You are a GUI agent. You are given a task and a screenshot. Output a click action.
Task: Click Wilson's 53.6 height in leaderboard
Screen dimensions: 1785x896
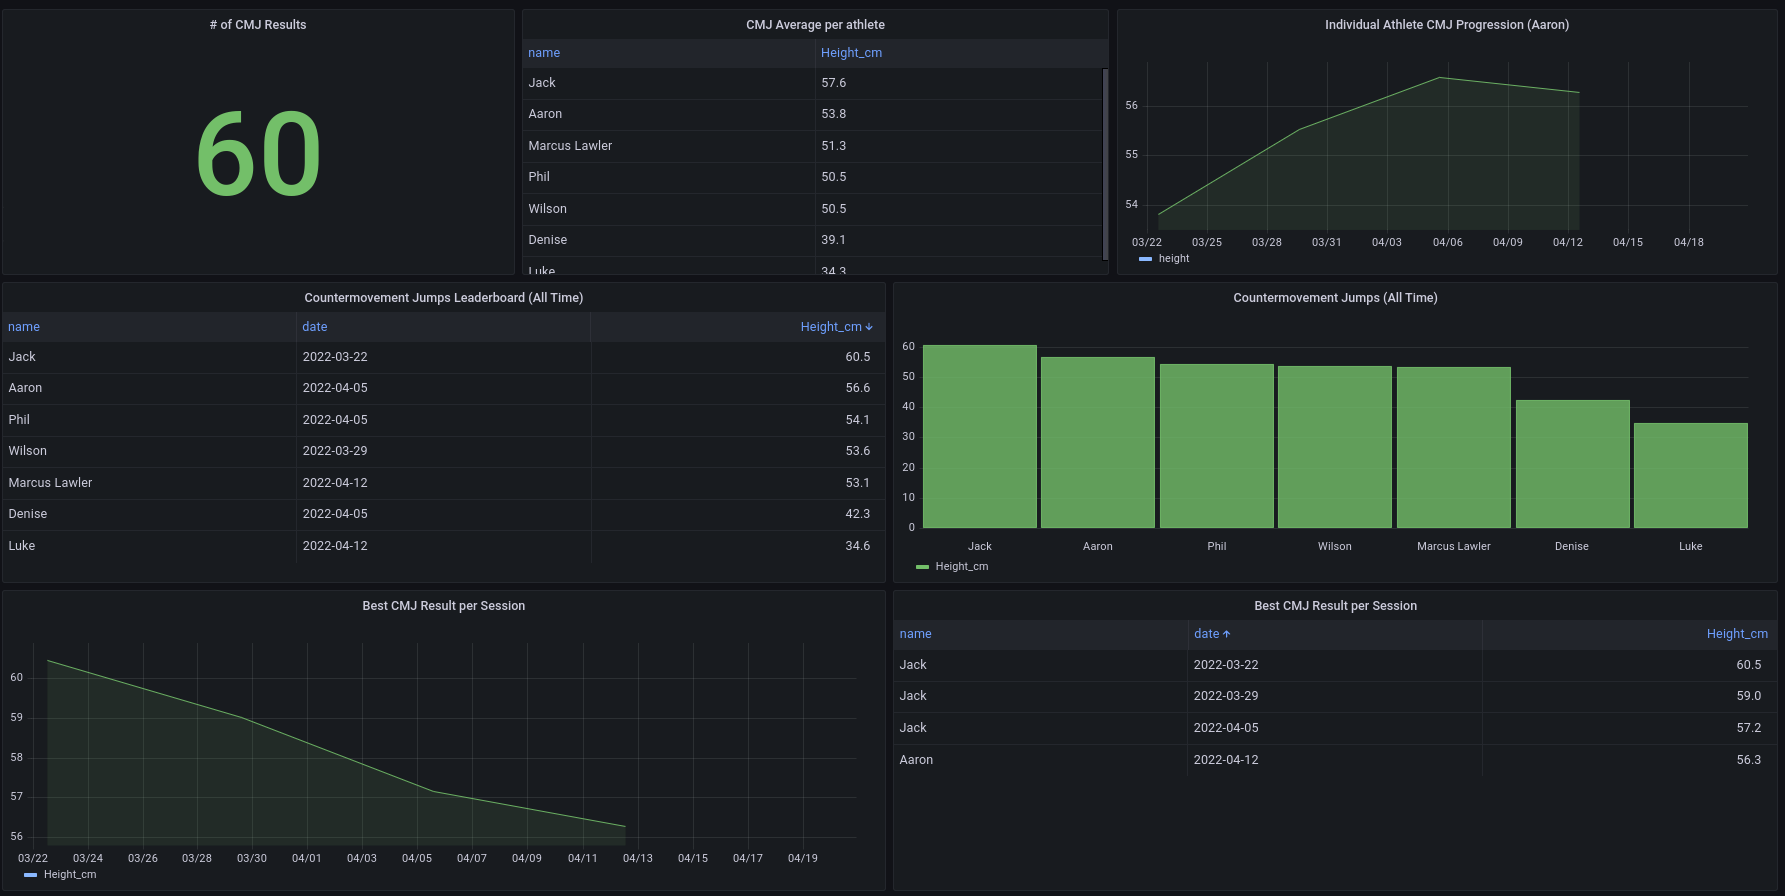[x=858, y=451]
